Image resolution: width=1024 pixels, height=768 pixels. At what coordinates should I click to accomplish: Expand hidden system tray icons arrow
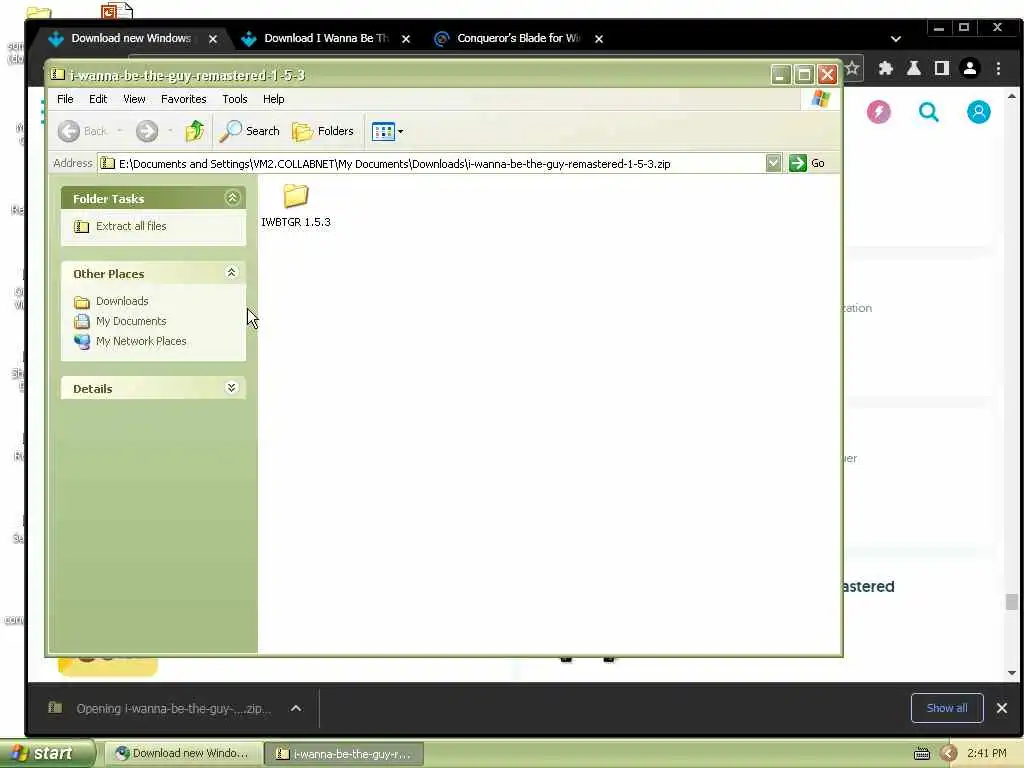click(949, 754)
